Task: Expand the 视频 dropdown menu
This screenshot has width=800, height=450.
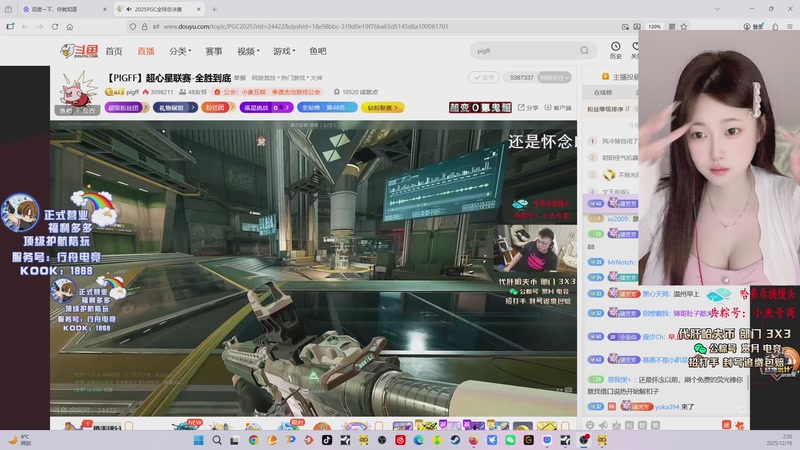Action: pyautogui.click(x=248, y=51)
